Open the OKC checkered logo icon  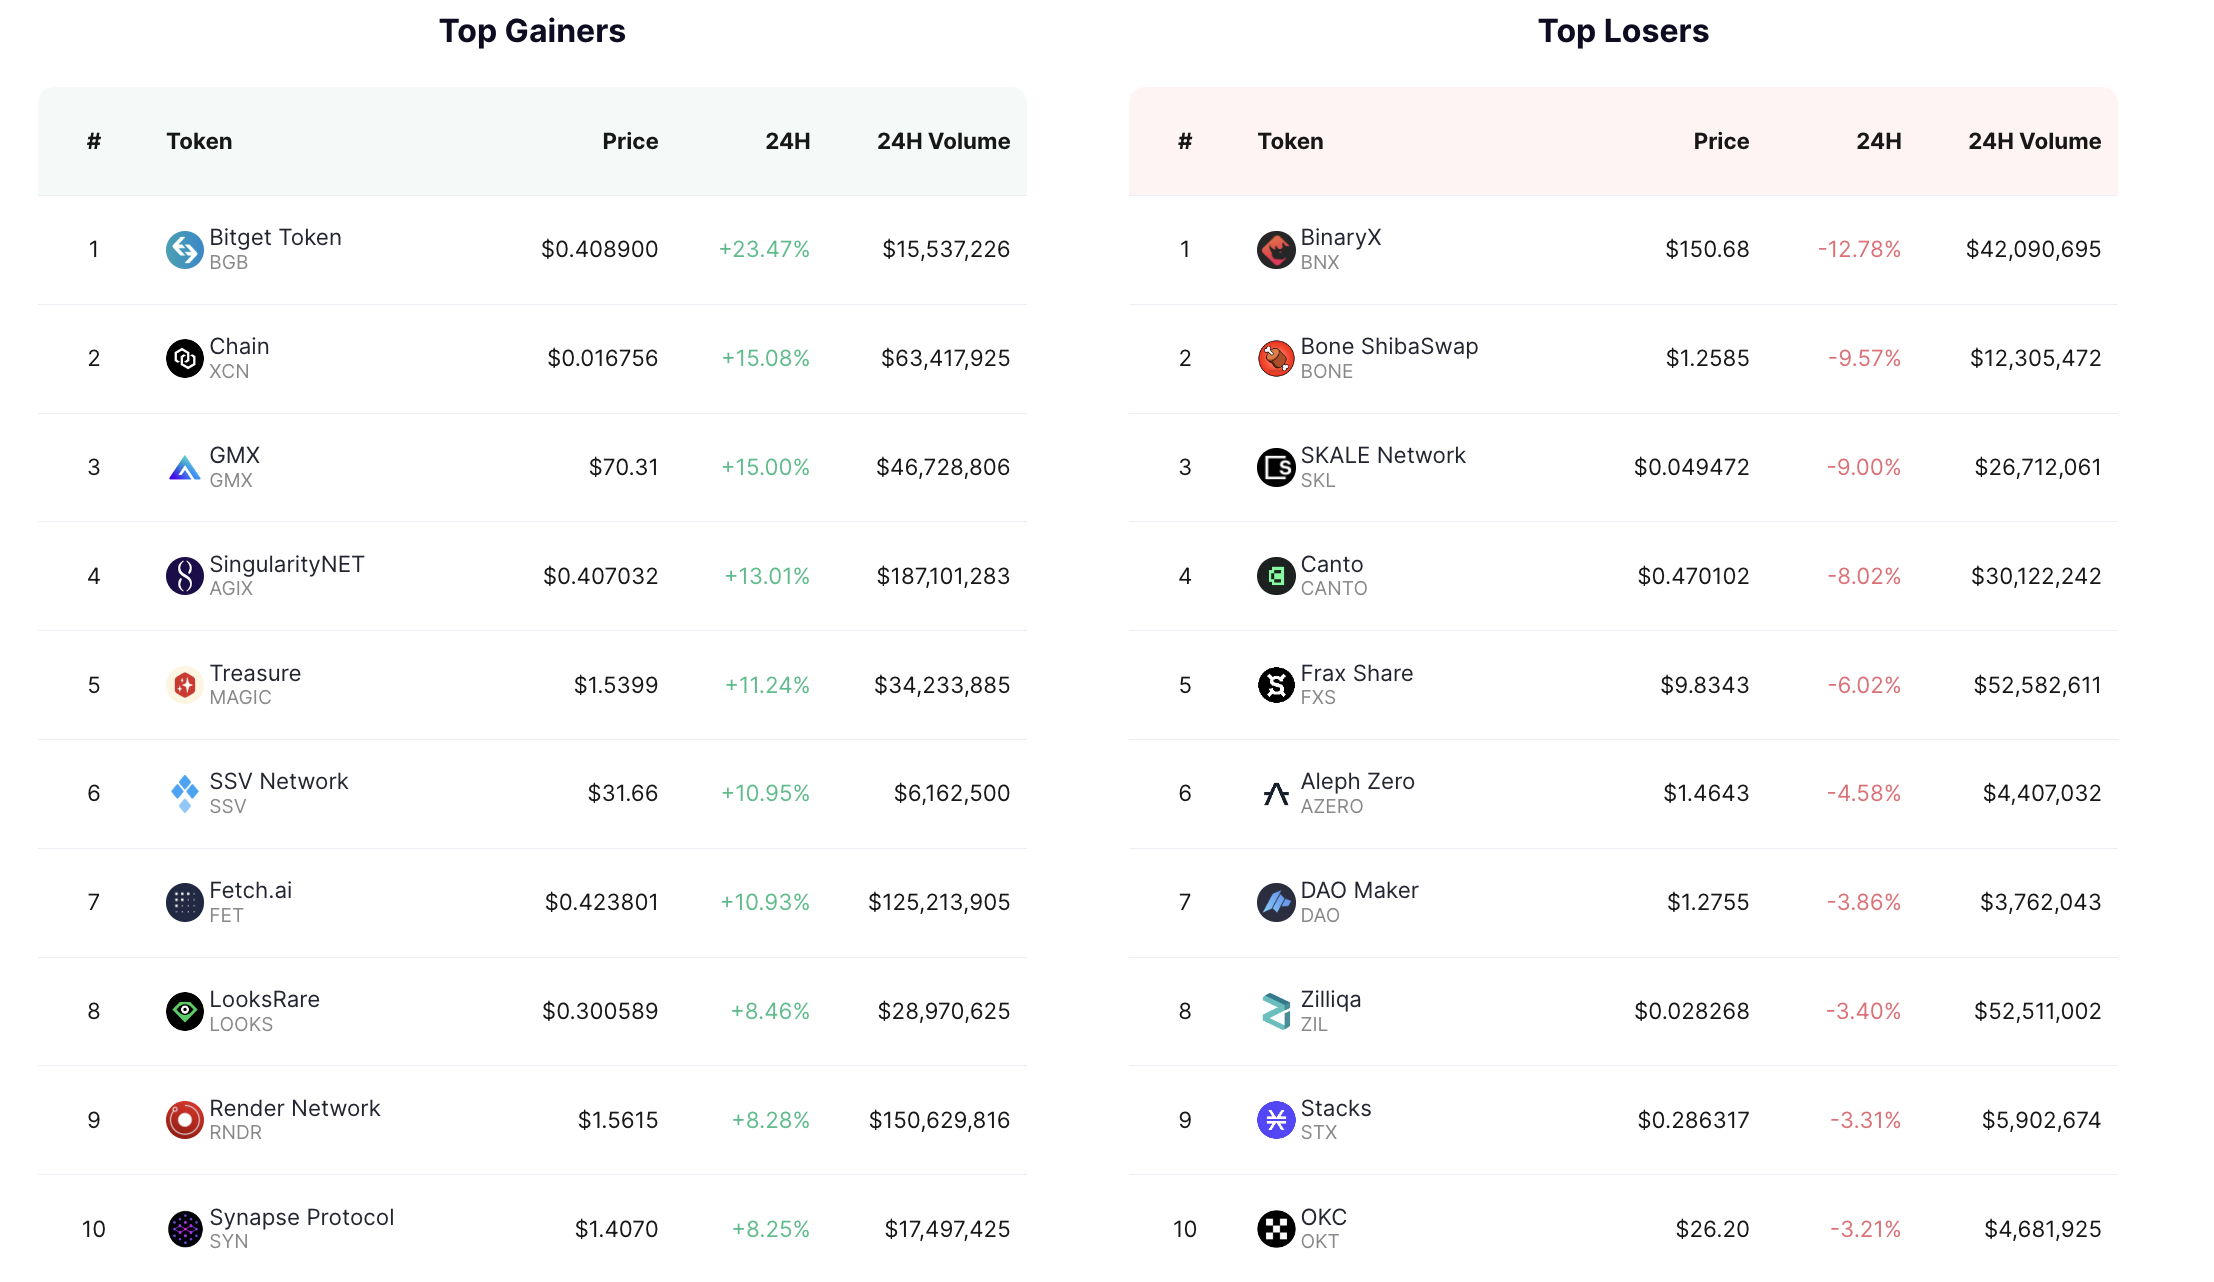1275,1229
